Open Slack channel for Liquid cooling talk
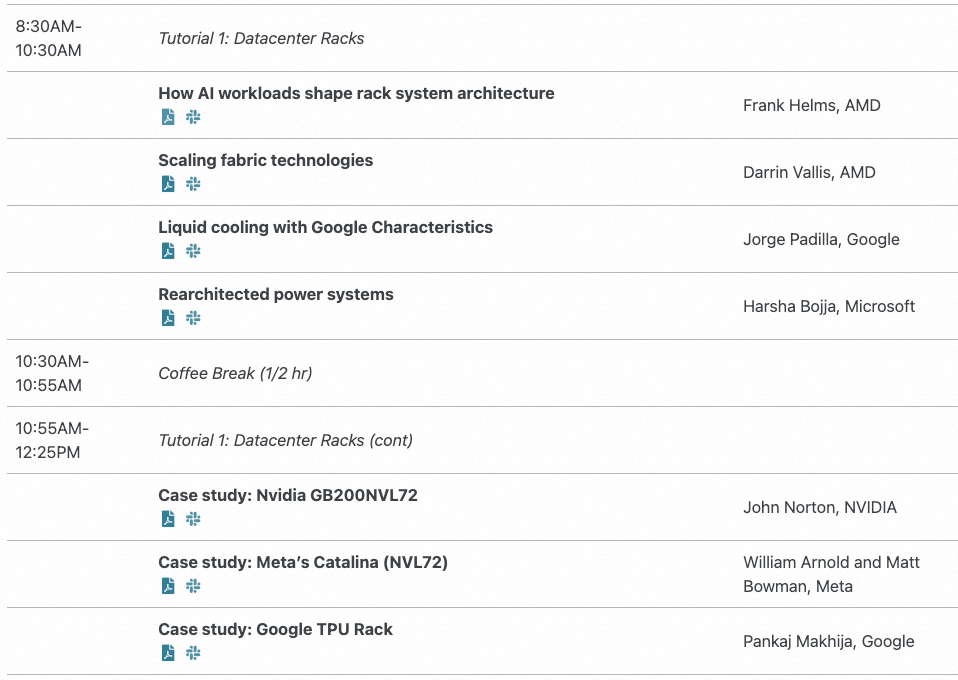The width and height of the screenshot is (958, 680). pos(193,251)
